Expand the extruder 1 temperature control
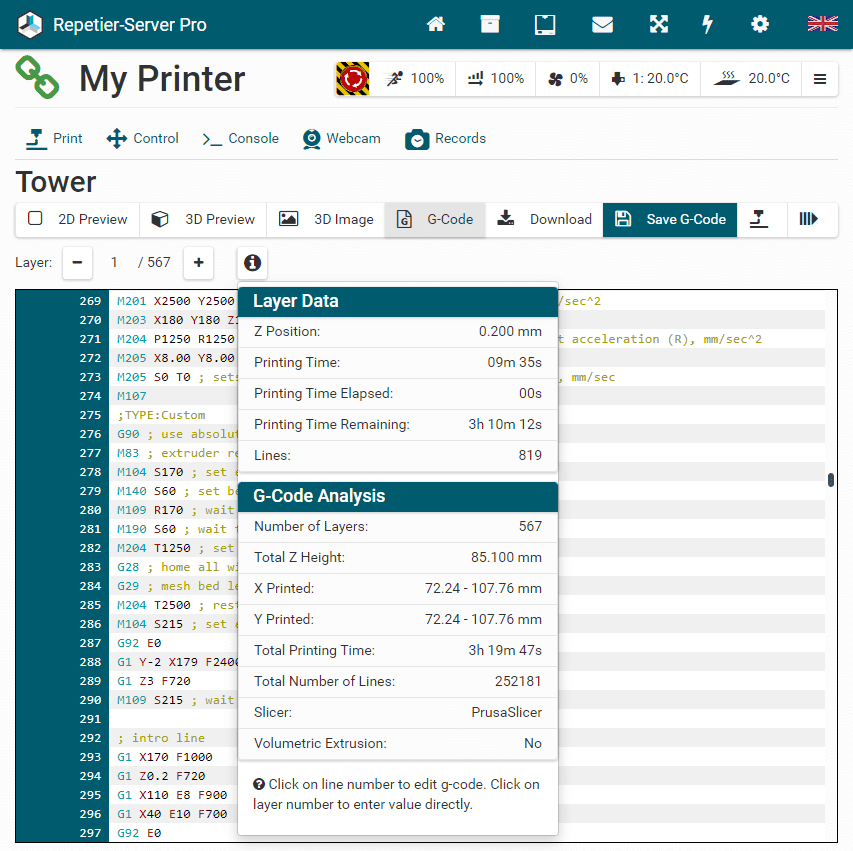This screenshot has height=851, width=853. tap(650, 79)
